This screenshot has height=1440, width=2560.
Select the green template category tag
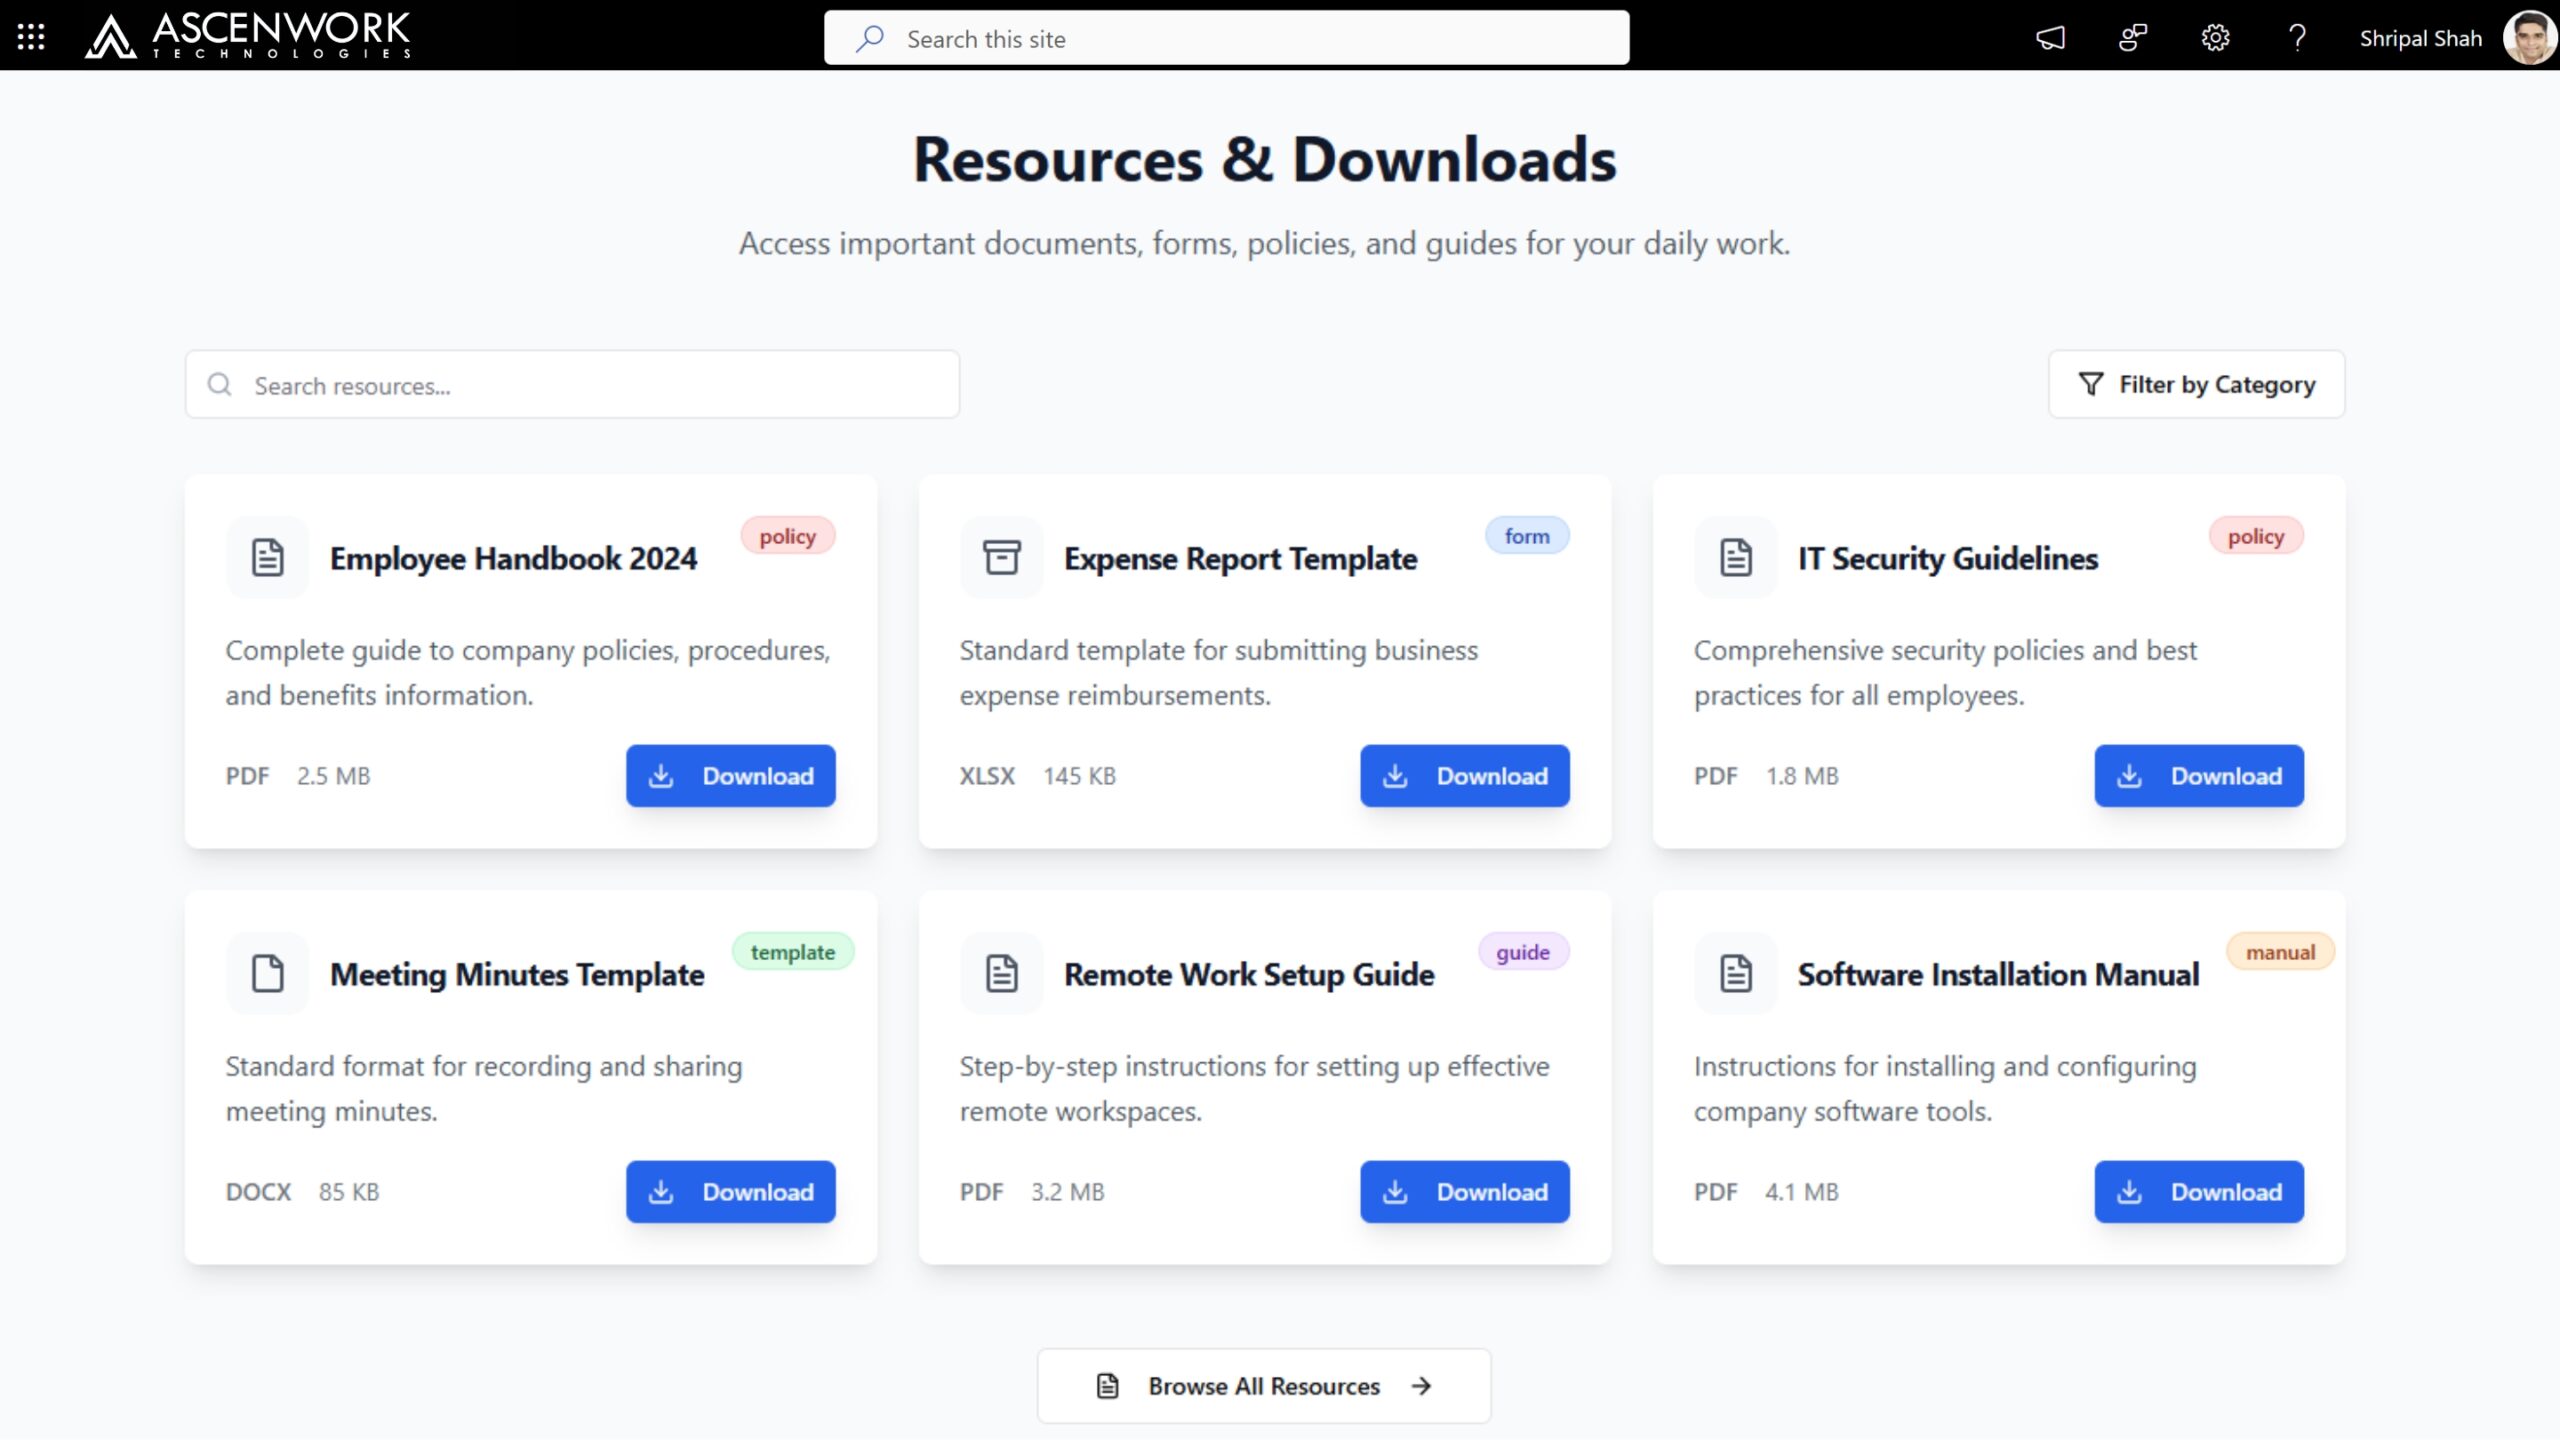pyautogui.click(x=792, y=952)
